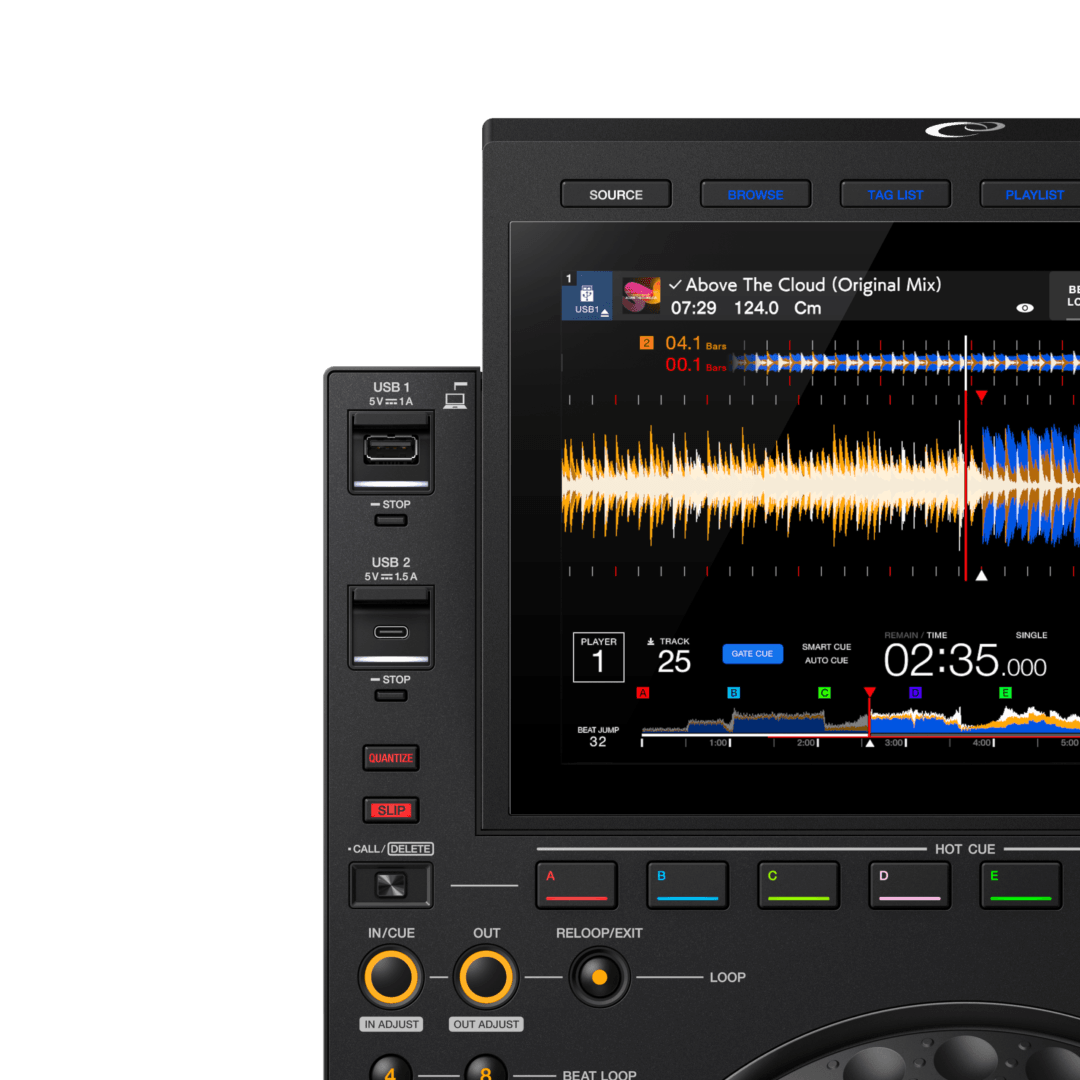This screenshot has height=1080, width=1080.
Task: Enable QUANTIZE mode
Action: tap(390, 759)
